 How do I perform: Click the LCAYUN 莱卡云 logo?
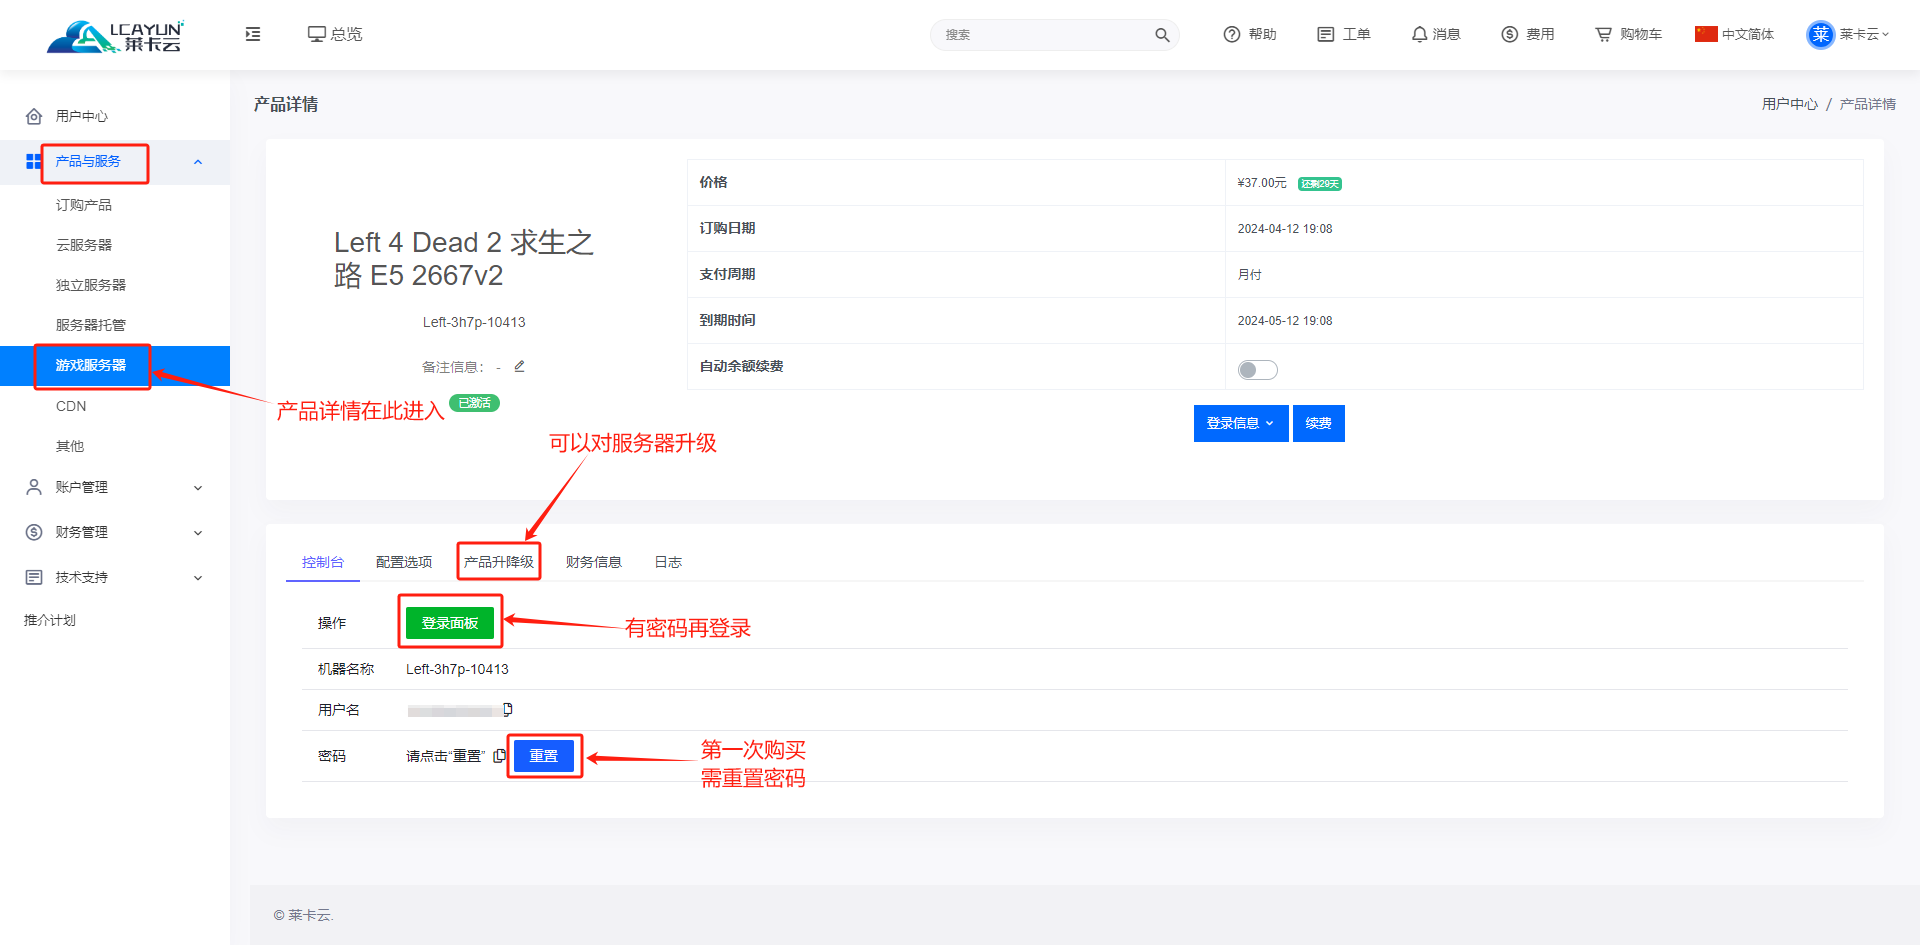115,36
